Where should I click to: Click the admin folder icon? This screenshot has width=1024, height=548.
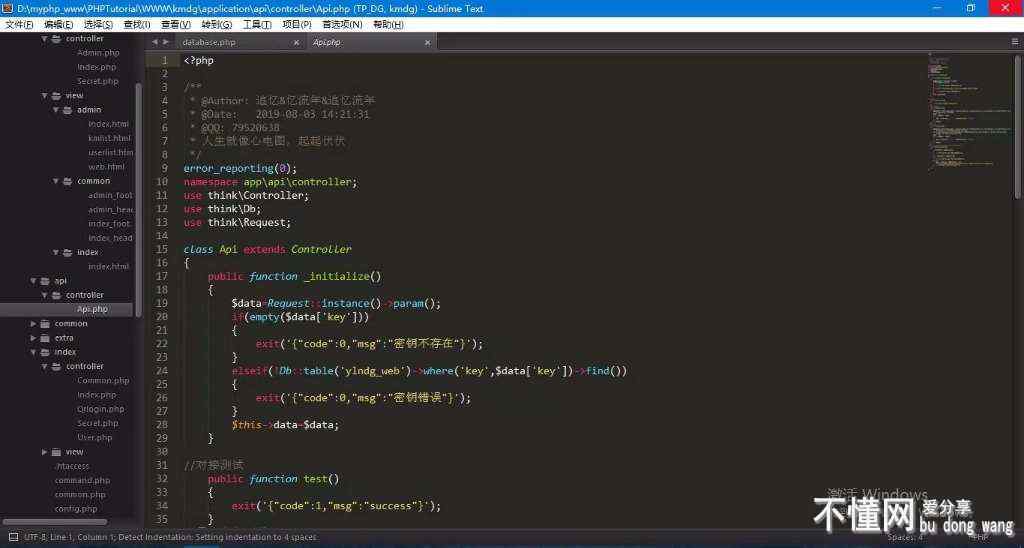pos(67,110)
